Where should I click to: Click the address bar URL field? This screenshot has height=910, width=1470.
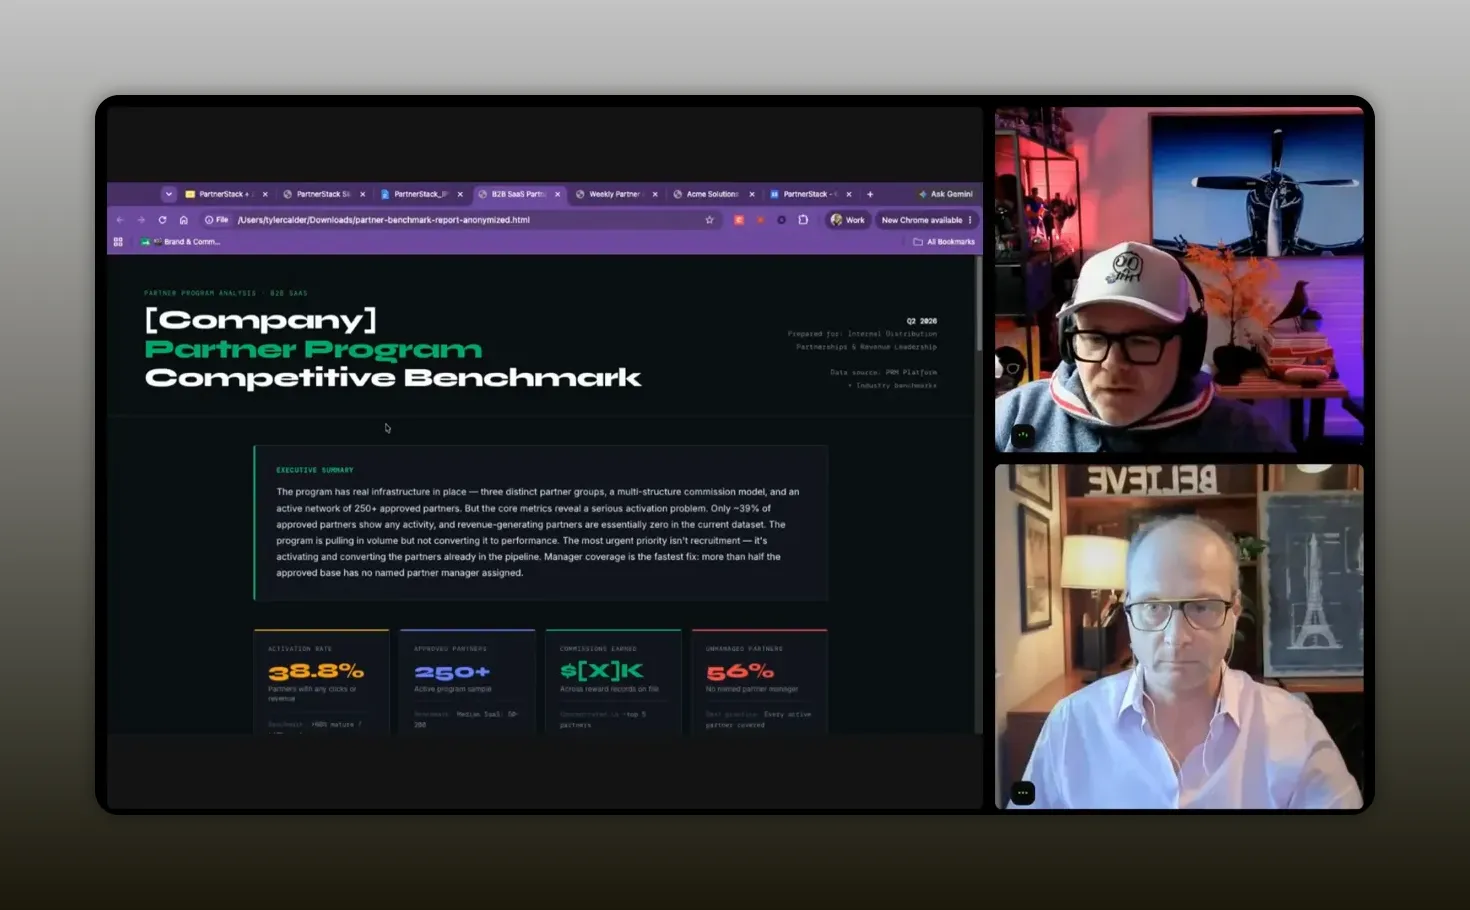[460, 220]
